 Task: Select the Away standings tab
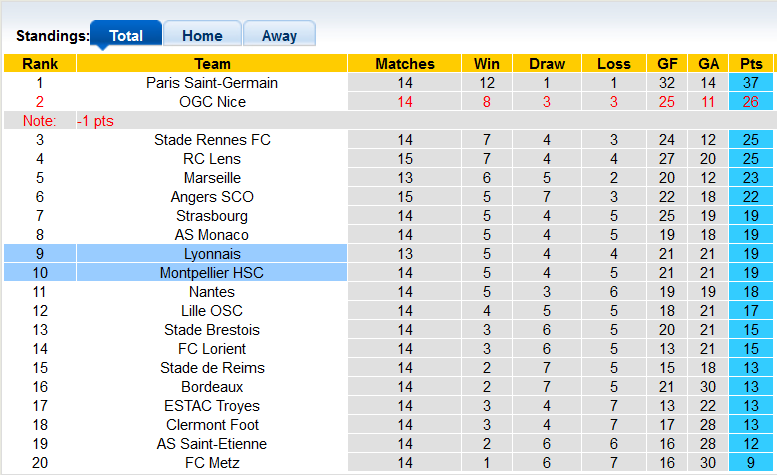[x=279, y=36]
